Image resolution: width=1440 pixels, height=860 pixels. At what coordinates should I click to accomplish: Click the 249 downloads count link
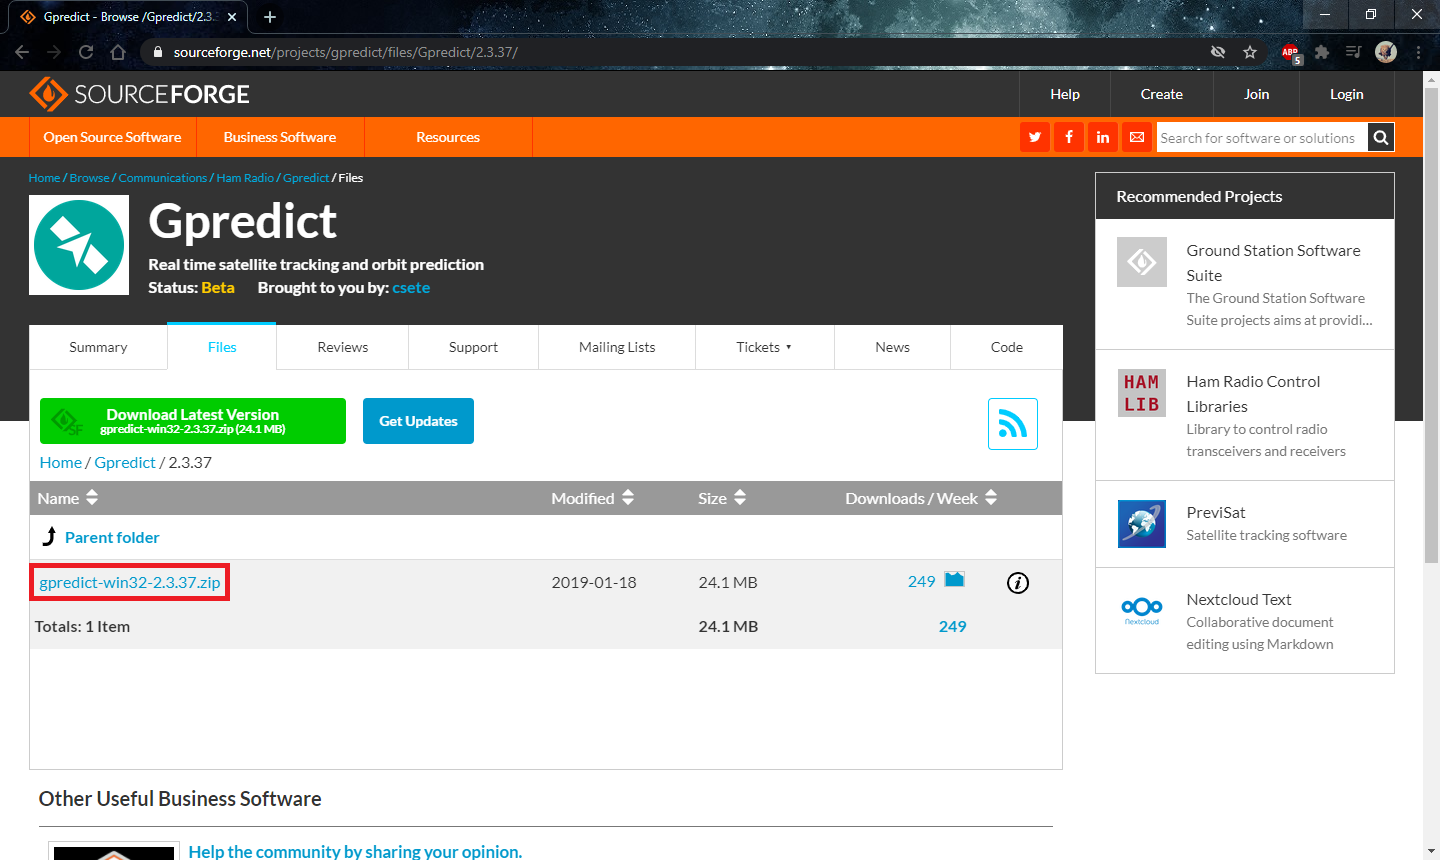pos(922,581)
